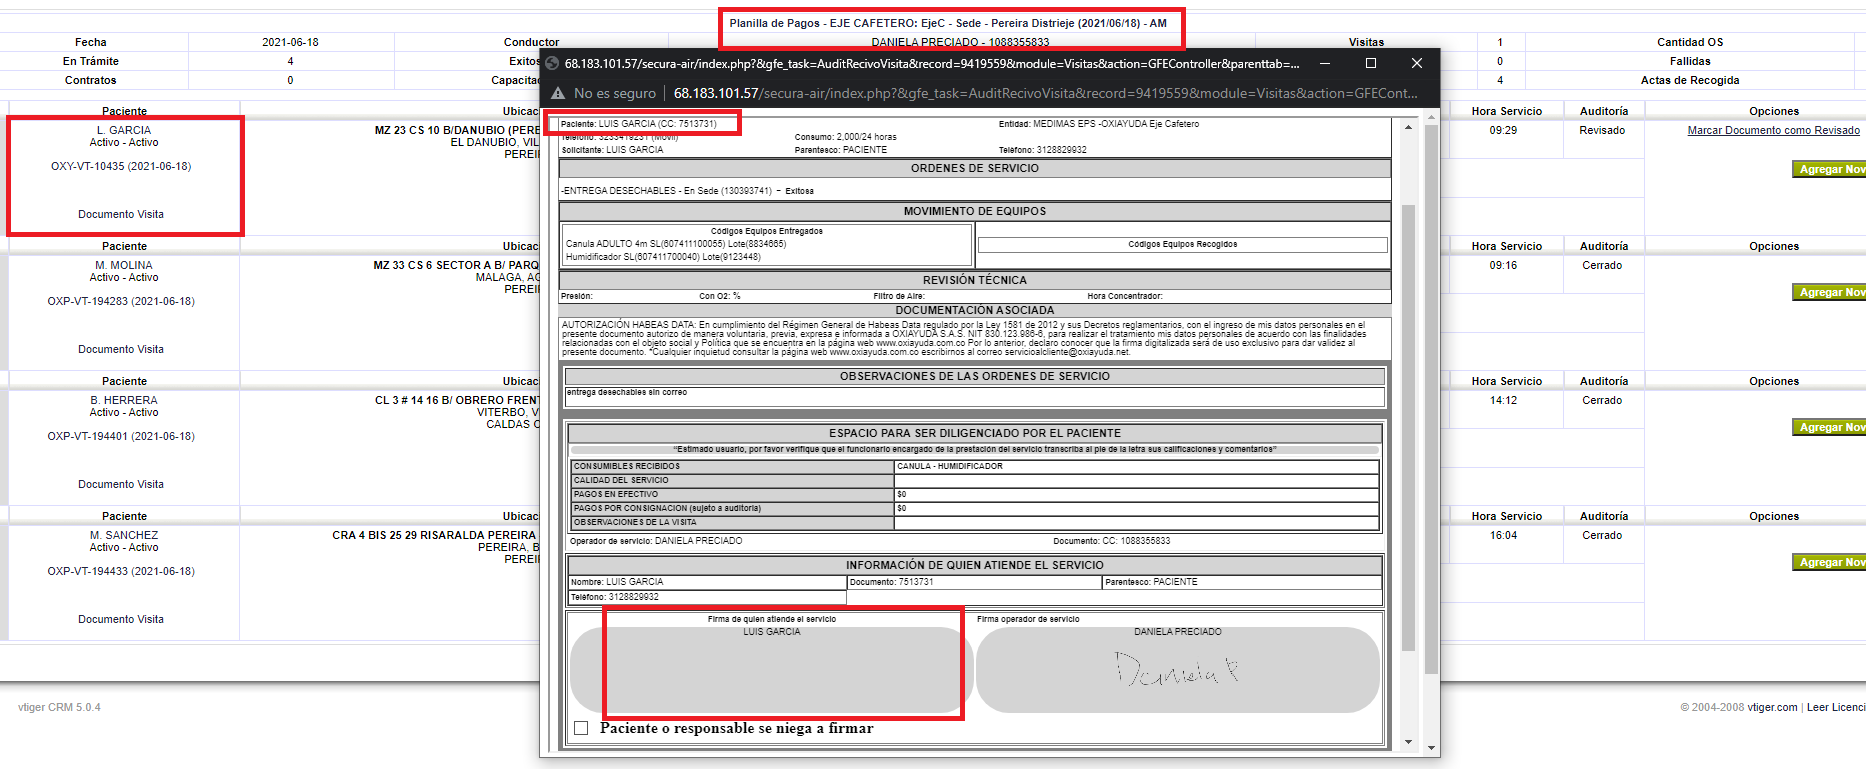Click 'entrega desechables sin correo' observation field
This screenshot has height=769, width=1866.
[x=975, y=396]
